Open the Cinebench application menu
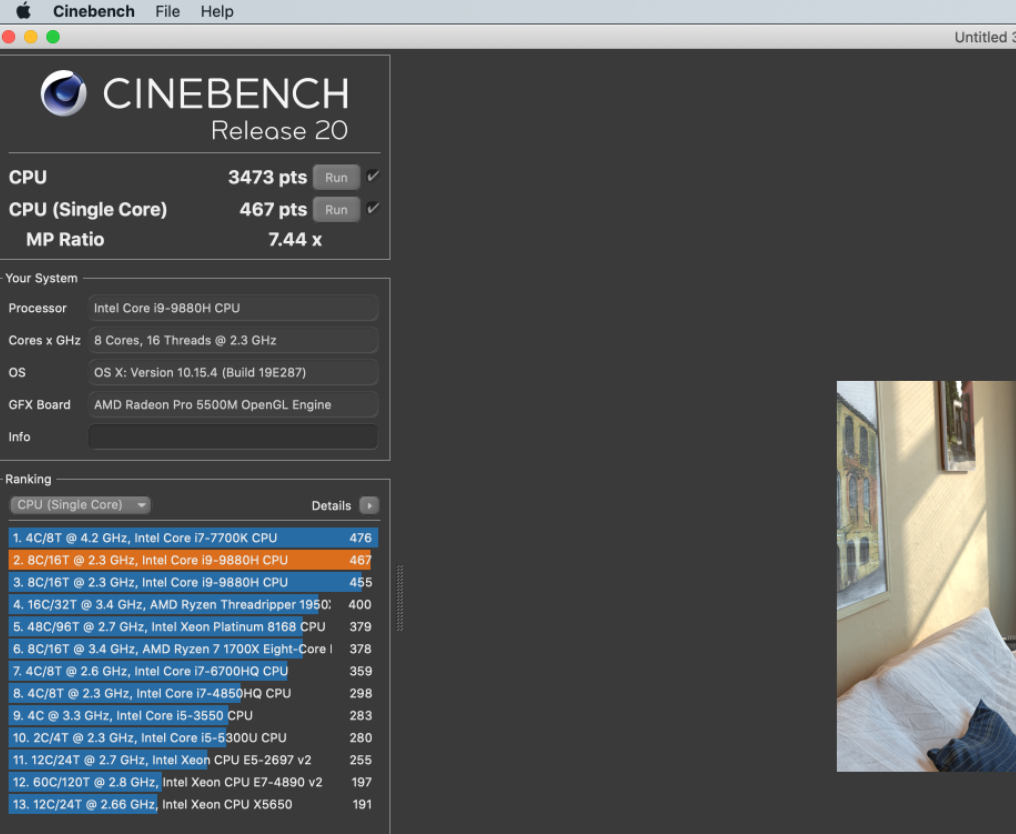The height and width of the screenshot is (834, 1016). coord(93,11)
